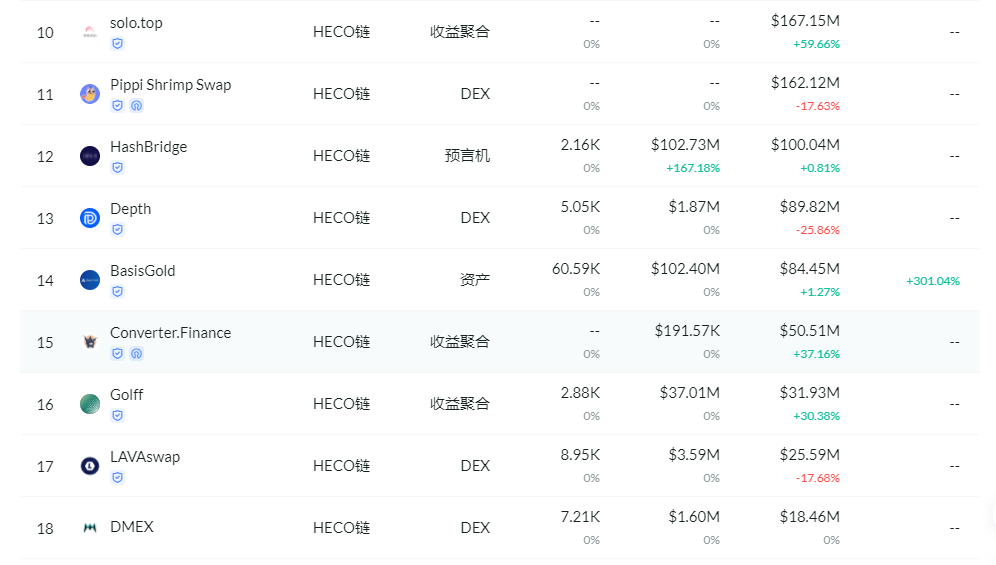The image size is (996, 565).
Task: Click the $25.59M value for LAVAswap
Action: coord(809,454)
